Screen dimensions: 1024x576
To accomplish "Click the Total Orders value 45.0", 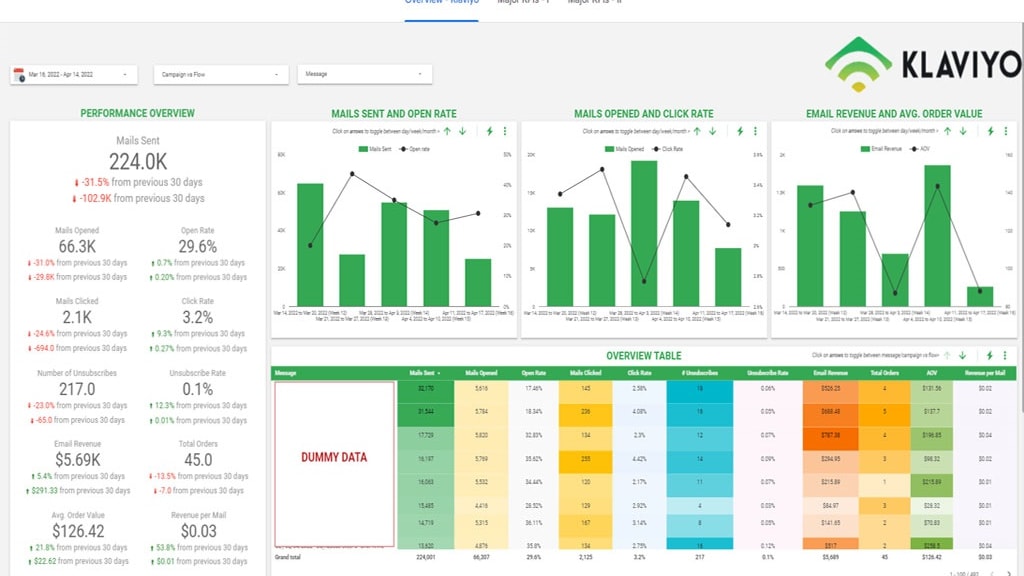I will [x=197, y=460].
